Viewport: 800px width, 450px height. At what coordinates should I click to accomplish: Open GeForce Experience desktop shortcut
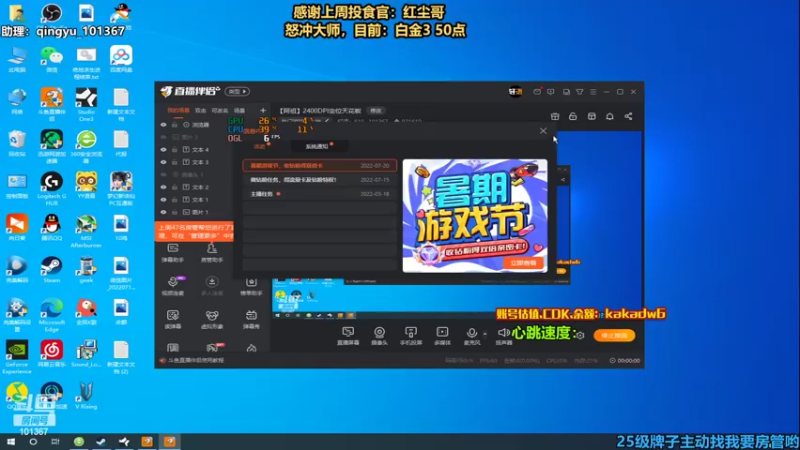[17, 357]
